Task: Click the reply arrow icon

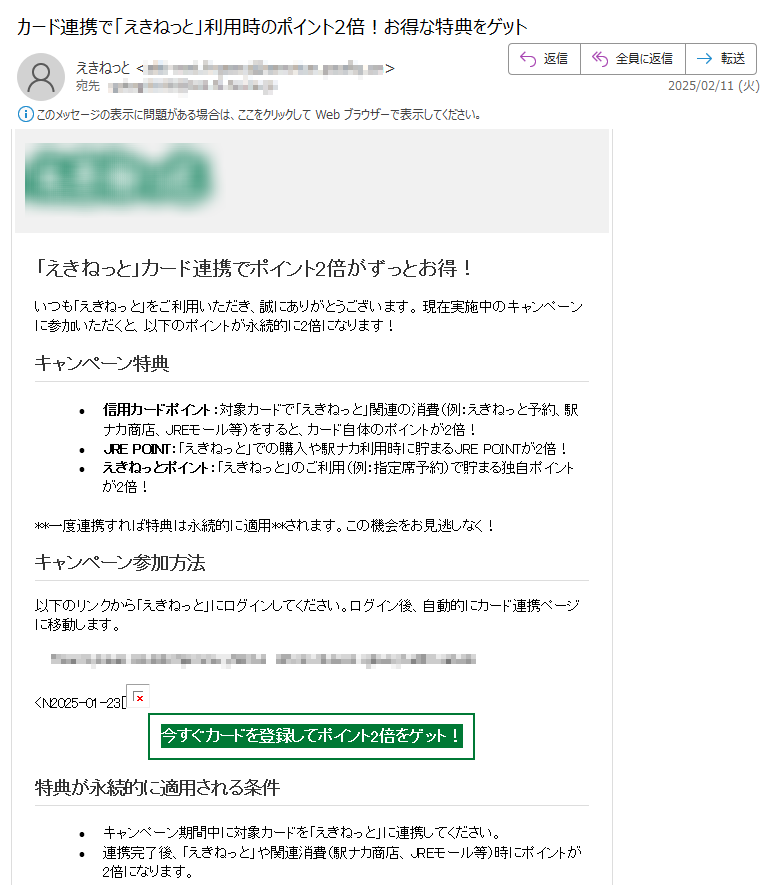Action: [528, 59]
